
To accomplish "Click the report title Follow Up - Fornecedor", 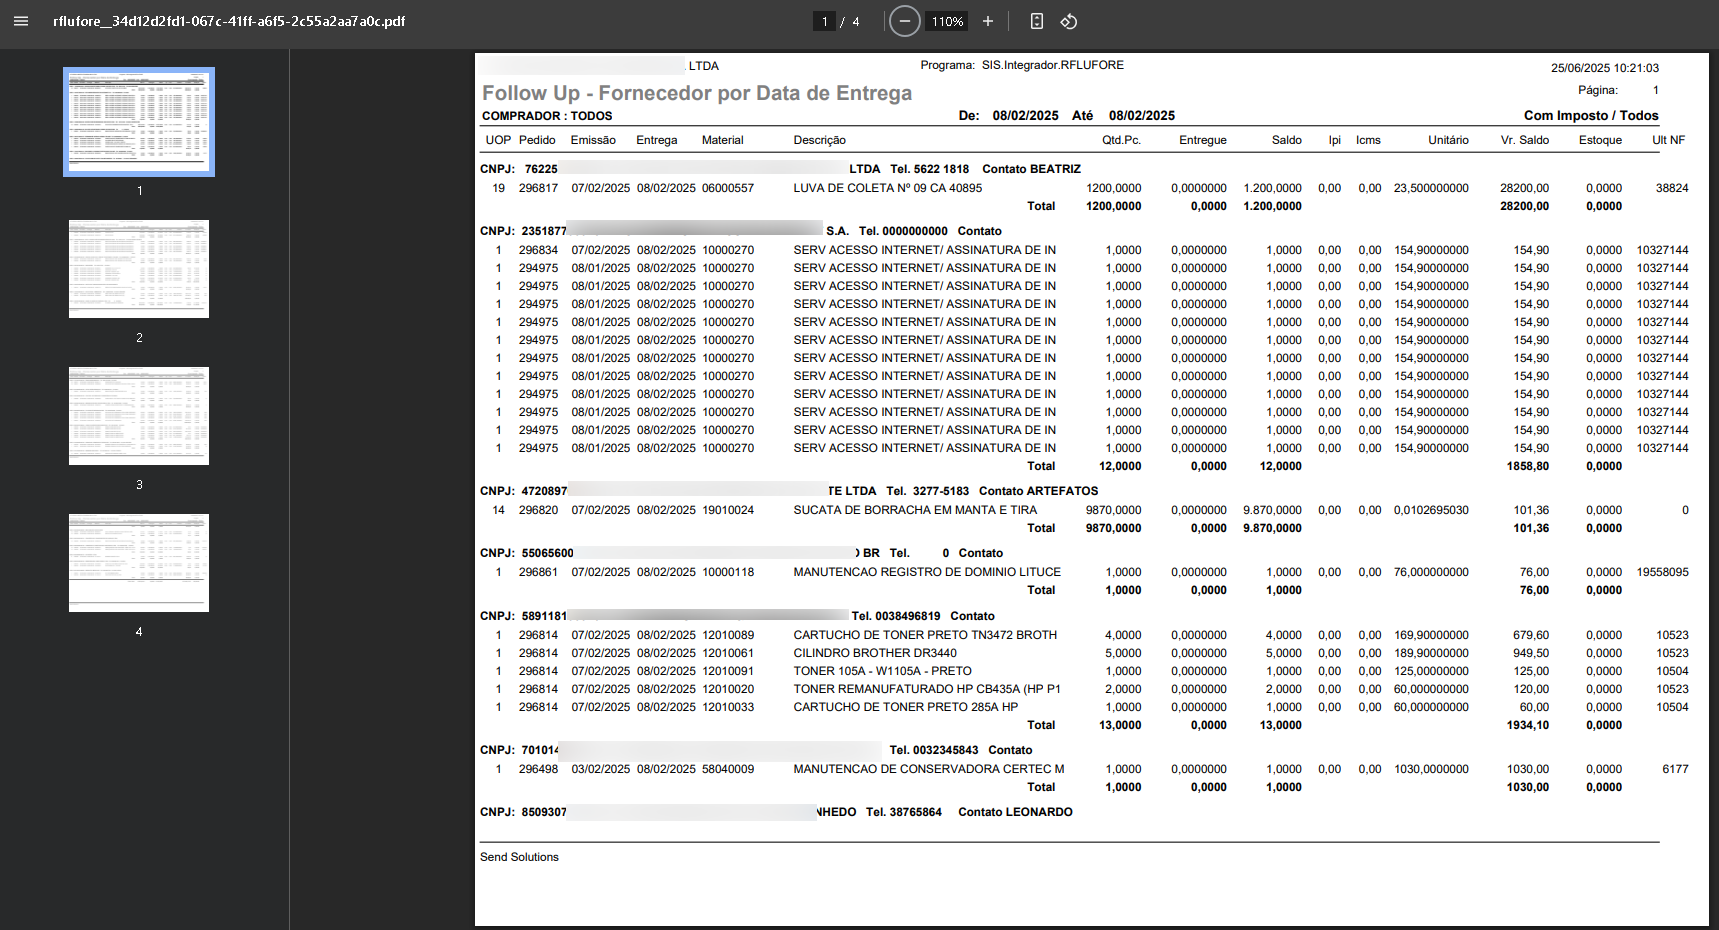I will 697,93.
